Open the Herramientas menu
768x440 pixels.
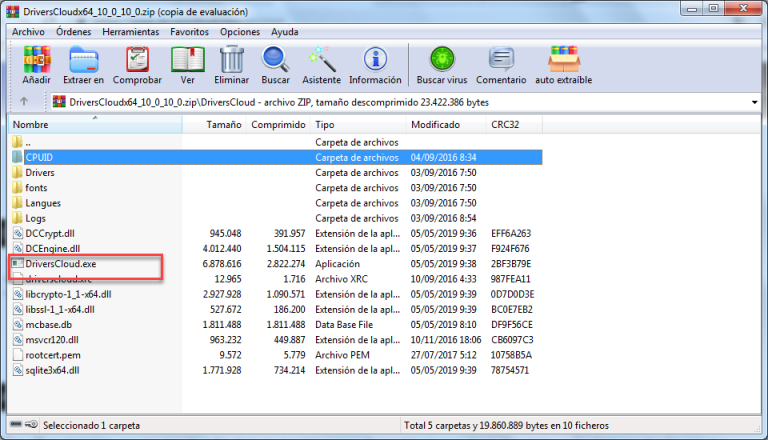click(131, 32)
